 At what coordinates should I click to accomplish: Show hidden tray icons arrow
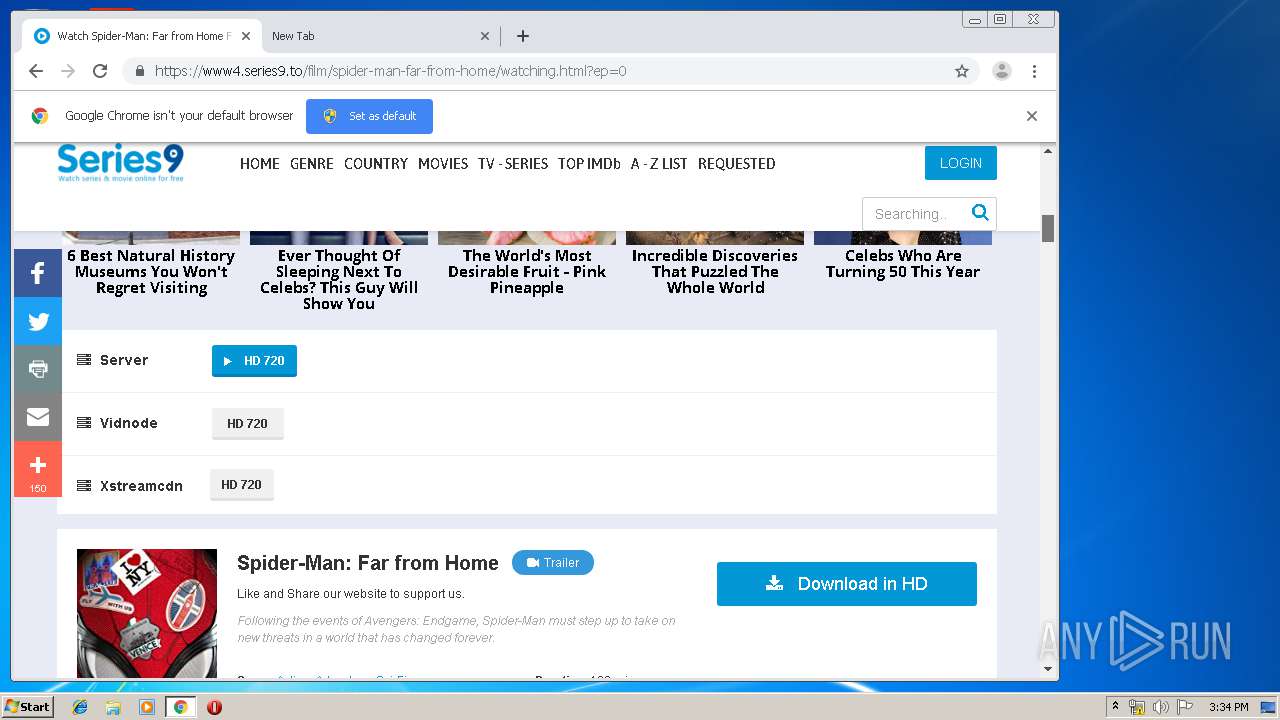pos(1115,707)
